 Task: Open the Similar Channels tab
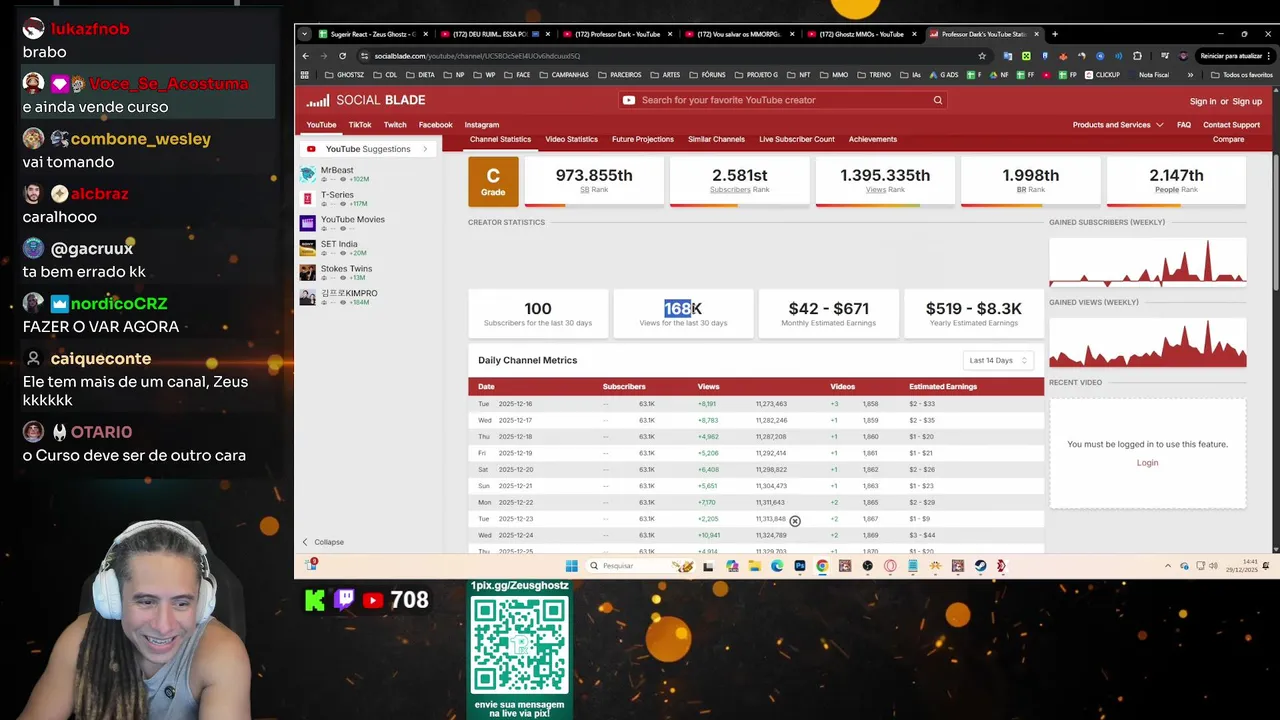716,140
